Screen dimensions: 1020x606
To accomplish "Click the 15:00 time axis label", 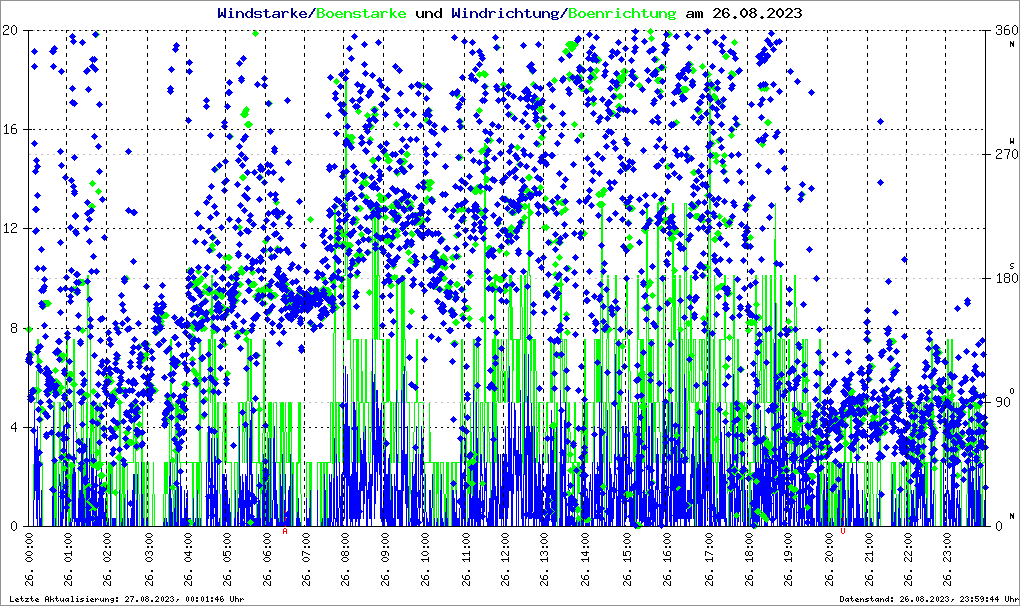I will click(627, 559).
